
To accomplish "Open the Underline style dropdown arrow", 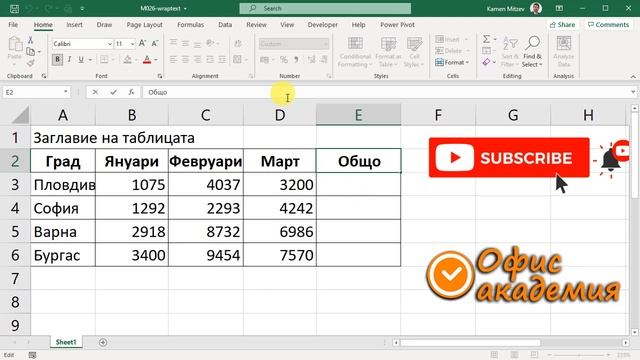I will click(x=90, y=60).
